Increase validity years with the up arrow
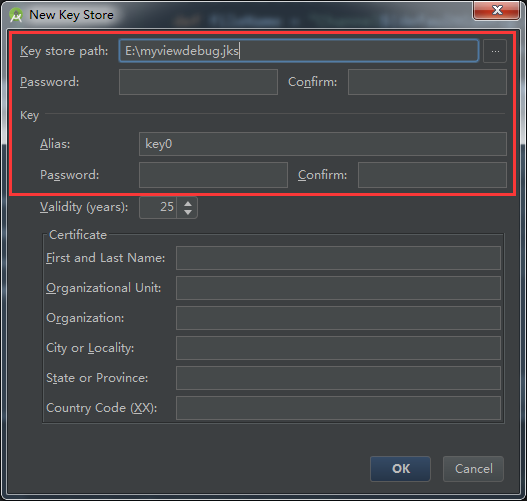The width and height of the screenshot is (527, 501). point(188,203)
